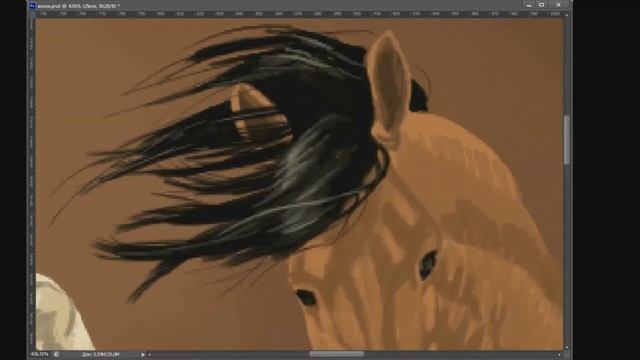Image resolution: width=640 pixels, height=360 pixels.
Task: Click the scroll up arrow on vertical scrollbar
Action: (x=567, y=15)
